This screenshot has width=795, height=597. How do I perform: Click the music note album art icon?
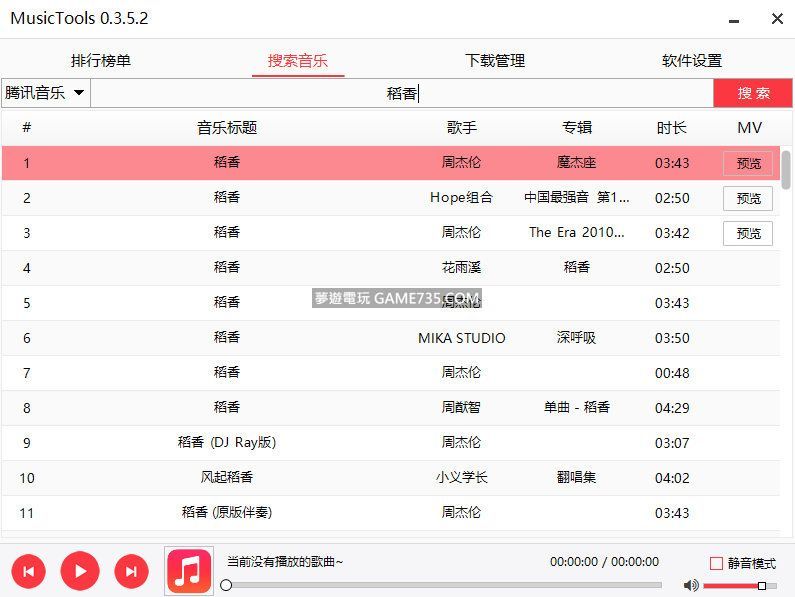pyautogui.click(x=189, y=571)
